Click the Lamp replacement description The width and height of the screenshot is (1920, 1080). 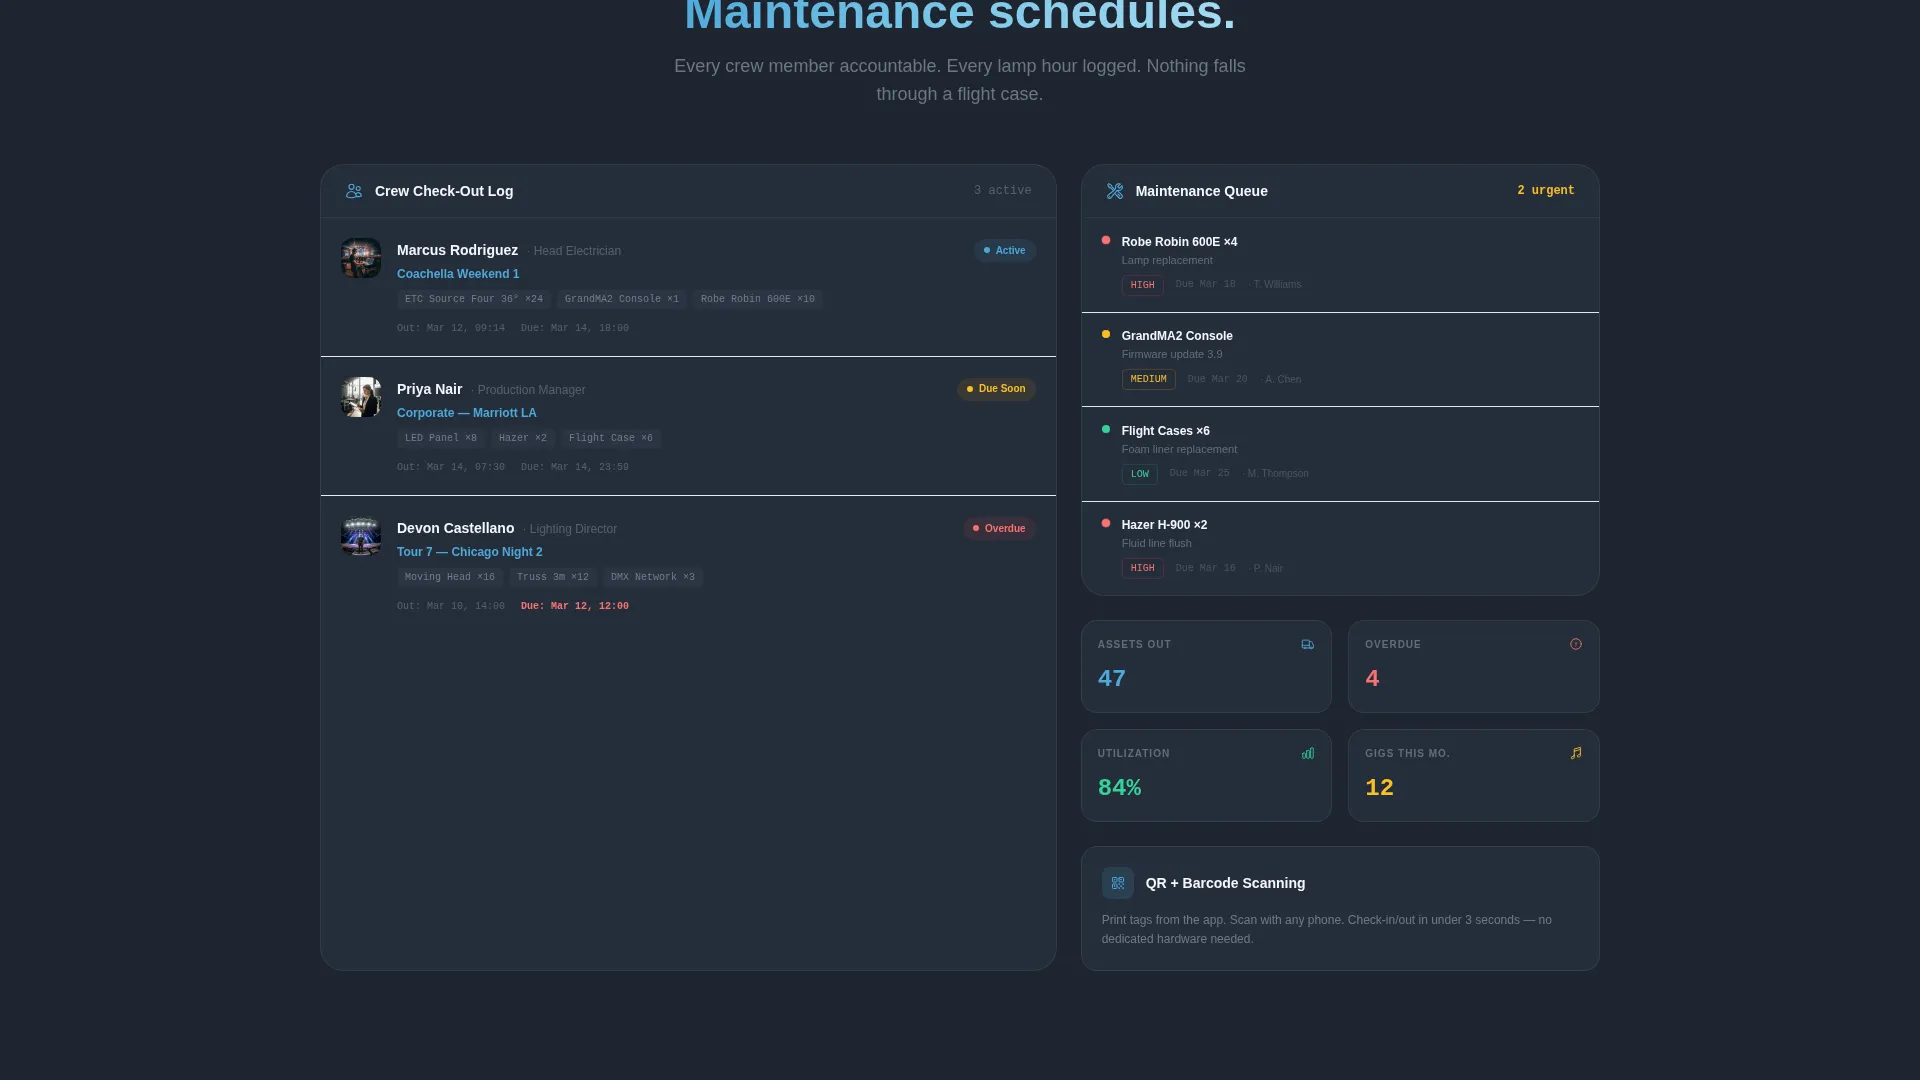tap(1167, 261)
